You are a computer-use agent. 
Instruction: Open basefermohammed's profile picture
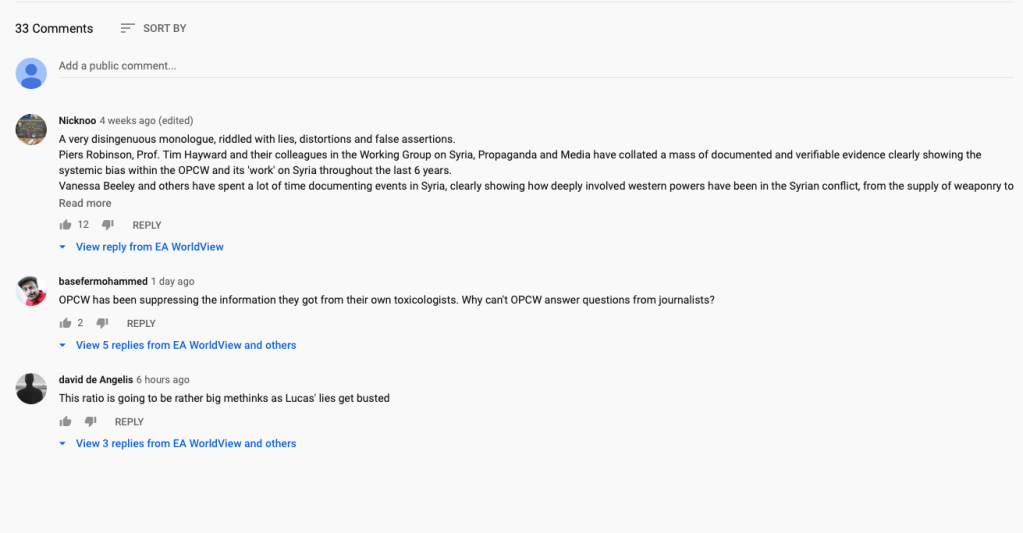pos(31,290)
